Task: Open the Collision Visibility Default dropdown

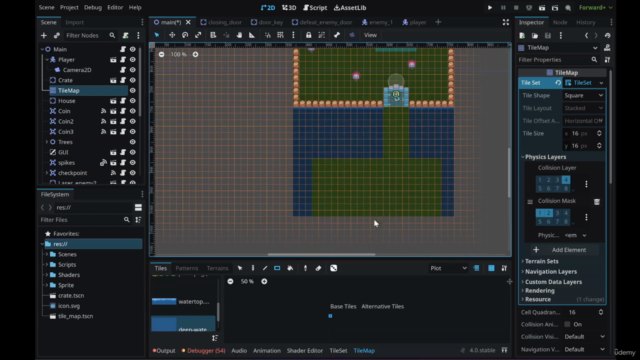Action: click(584, 337)
